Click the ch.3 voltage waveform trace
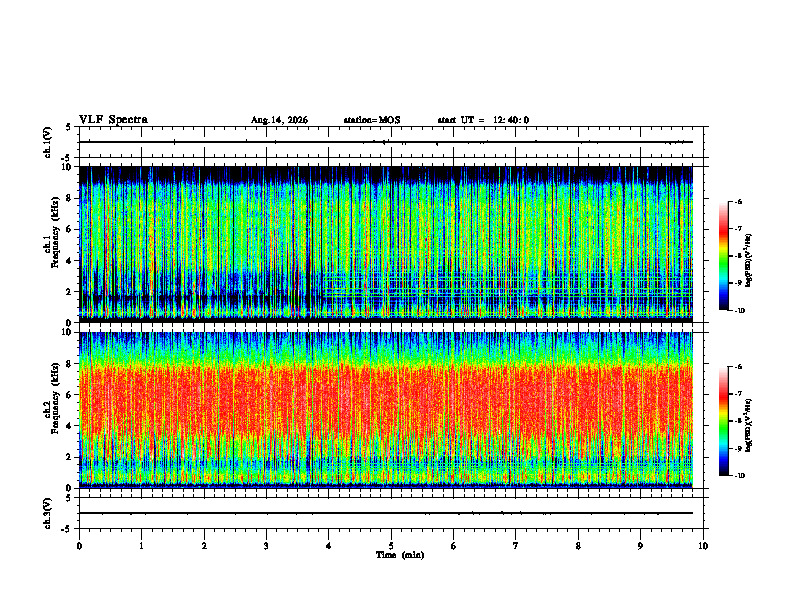Screen dimensions: 792x612 click(386, 513)
